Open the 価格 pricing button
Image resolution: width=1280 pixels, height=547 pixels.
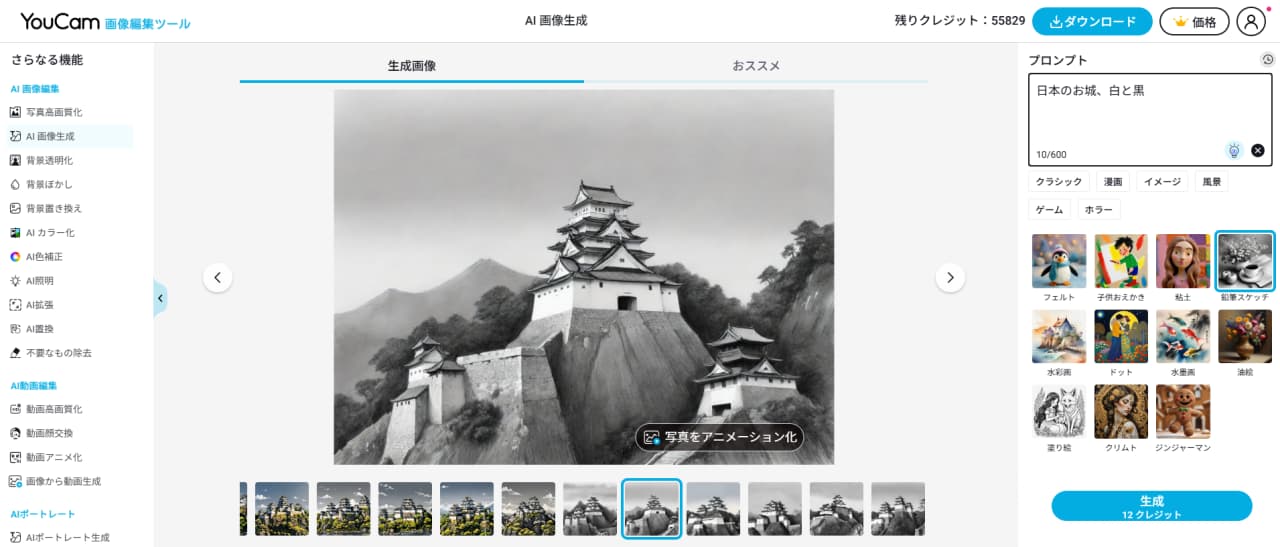1194,22
